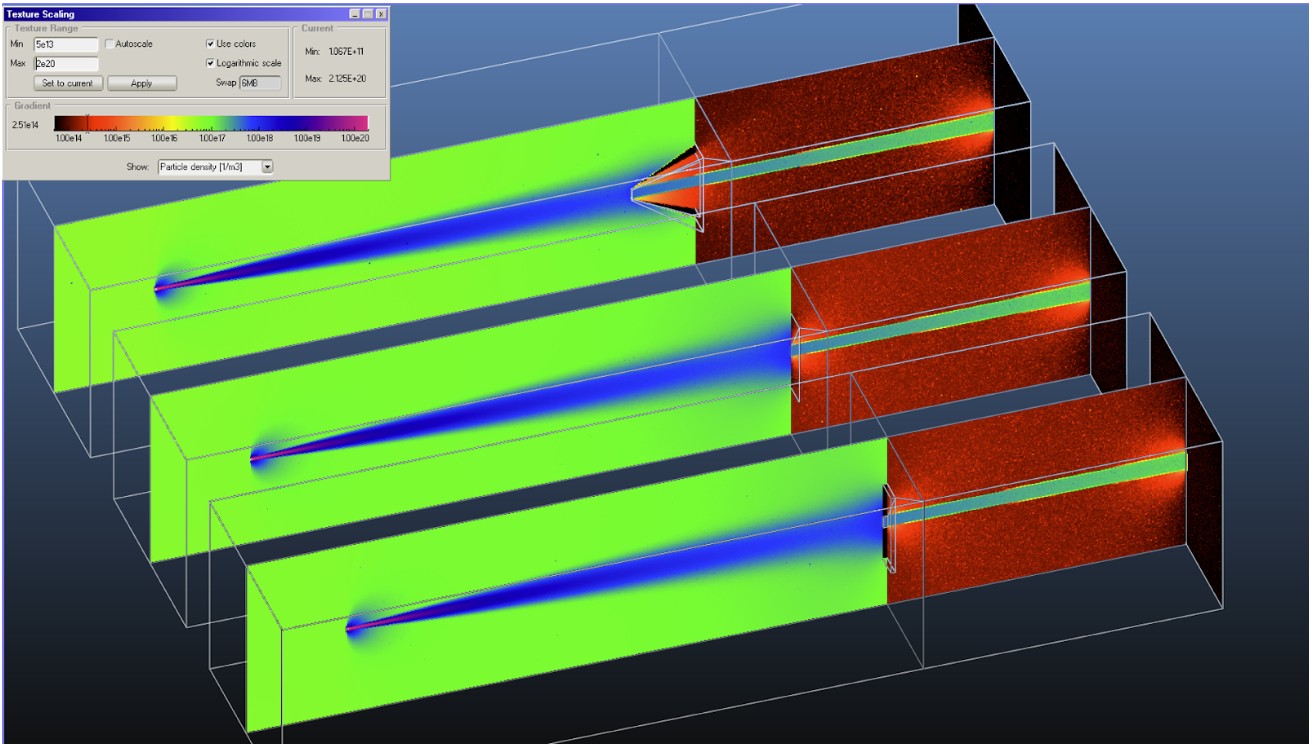This screenshot has height=748, width=1312.
Task: Click the Particle density combo box text
Action: point(207,167)
